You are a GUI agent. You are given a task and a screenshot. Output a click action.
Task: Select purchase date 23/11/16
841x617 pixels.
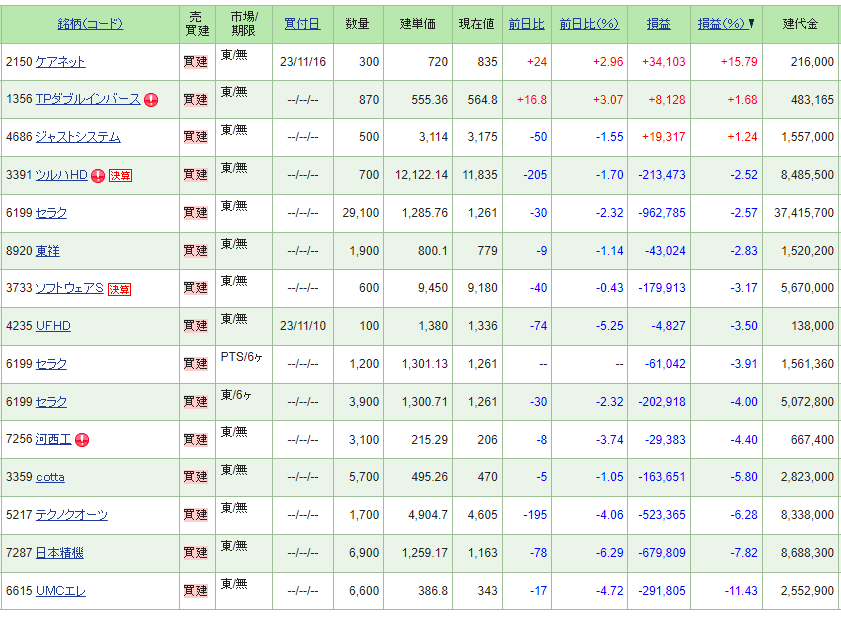303,62
